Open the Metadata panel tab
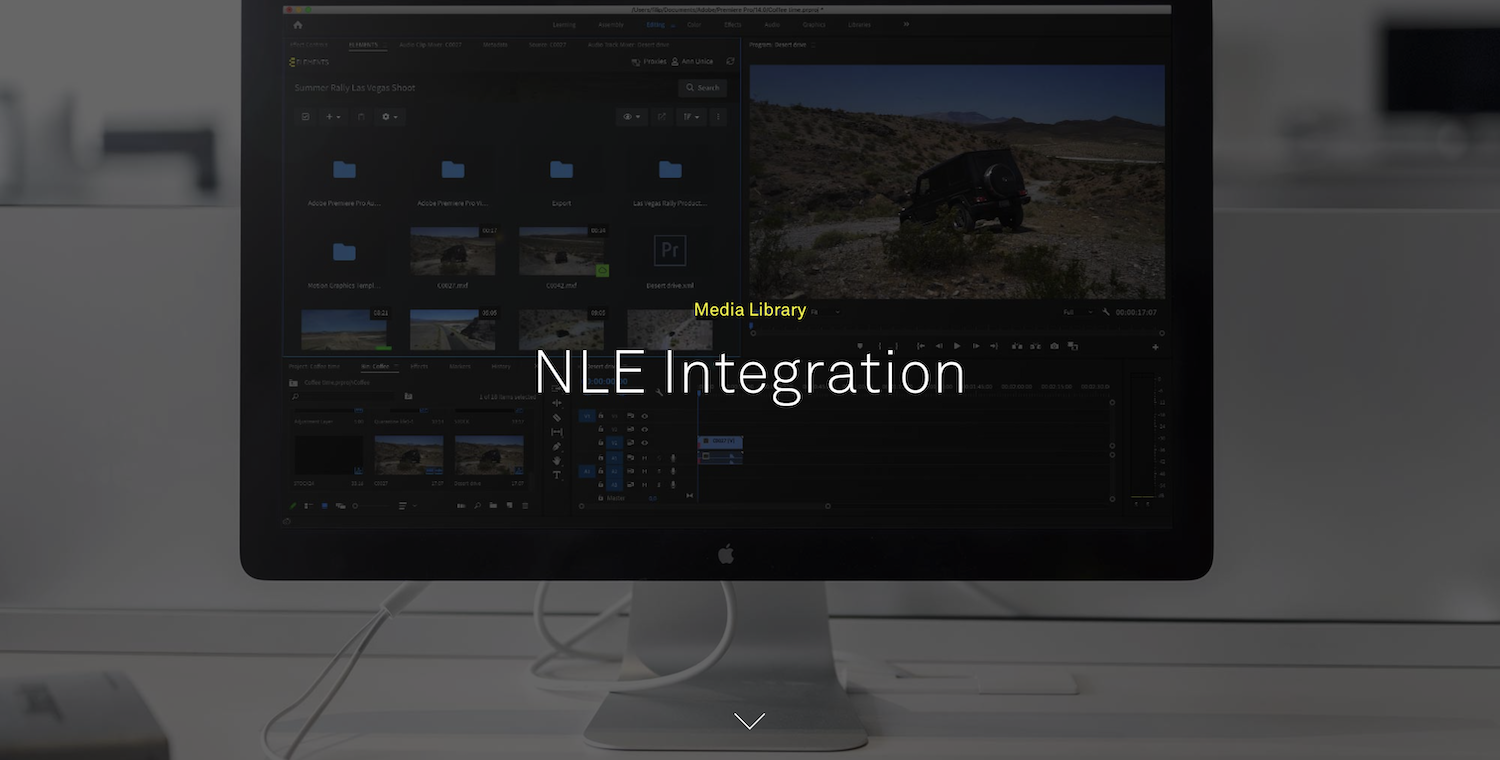 click(x=495, y=45)
